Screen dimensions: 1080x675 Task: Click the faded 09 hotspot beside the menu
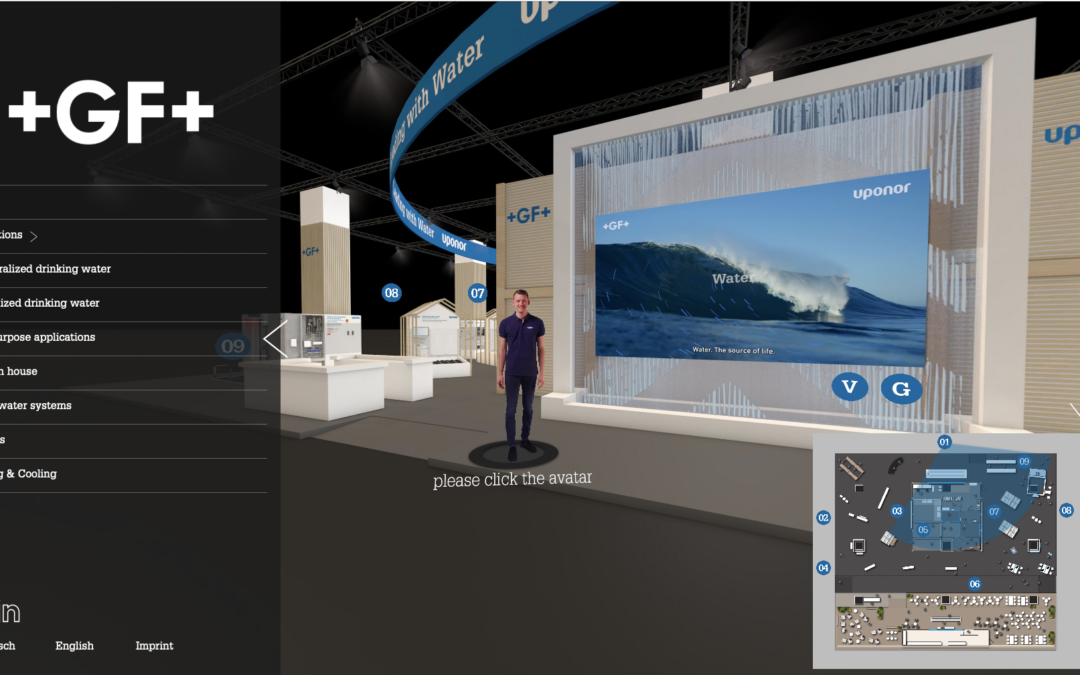(x=233, y=345)
